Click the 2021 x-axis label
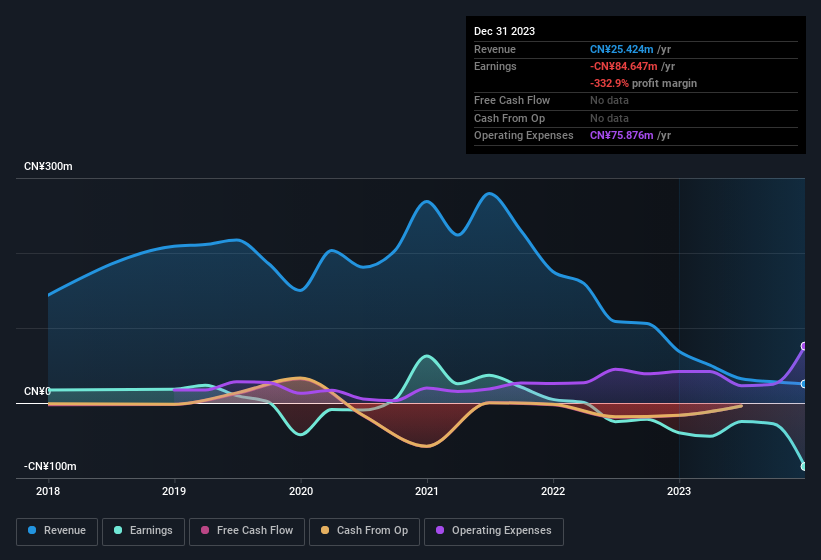821x560 pixels. pyautogui.click(x=427, y=491)
